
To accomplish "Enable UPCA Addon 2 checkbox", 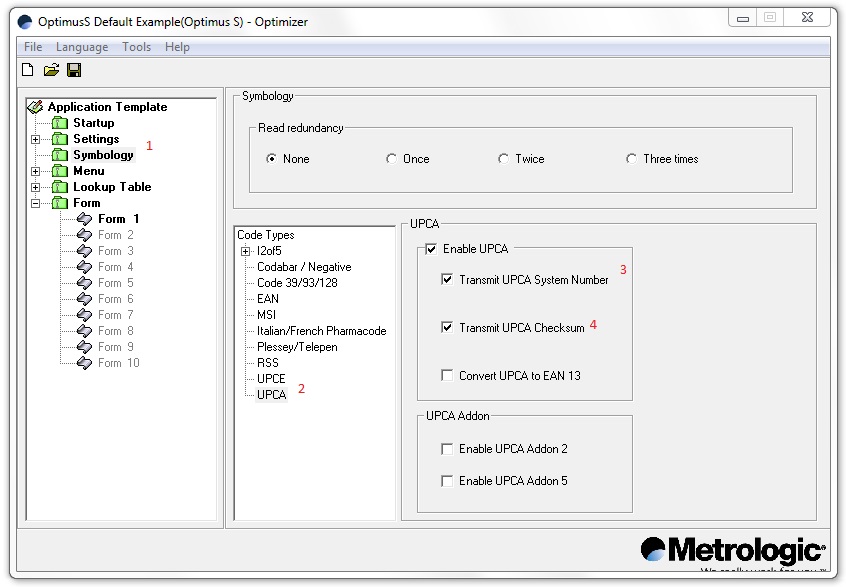I will [447, 449].
